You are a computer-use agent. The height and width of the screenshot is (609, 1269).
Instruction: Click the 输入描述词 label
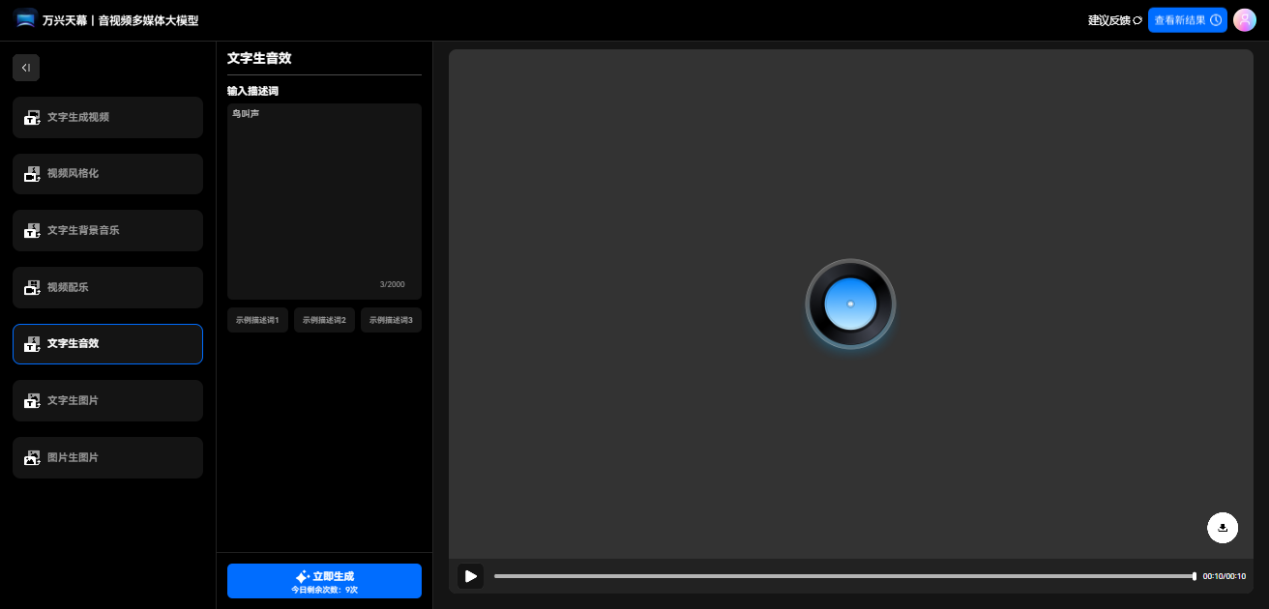coord(253,91)
